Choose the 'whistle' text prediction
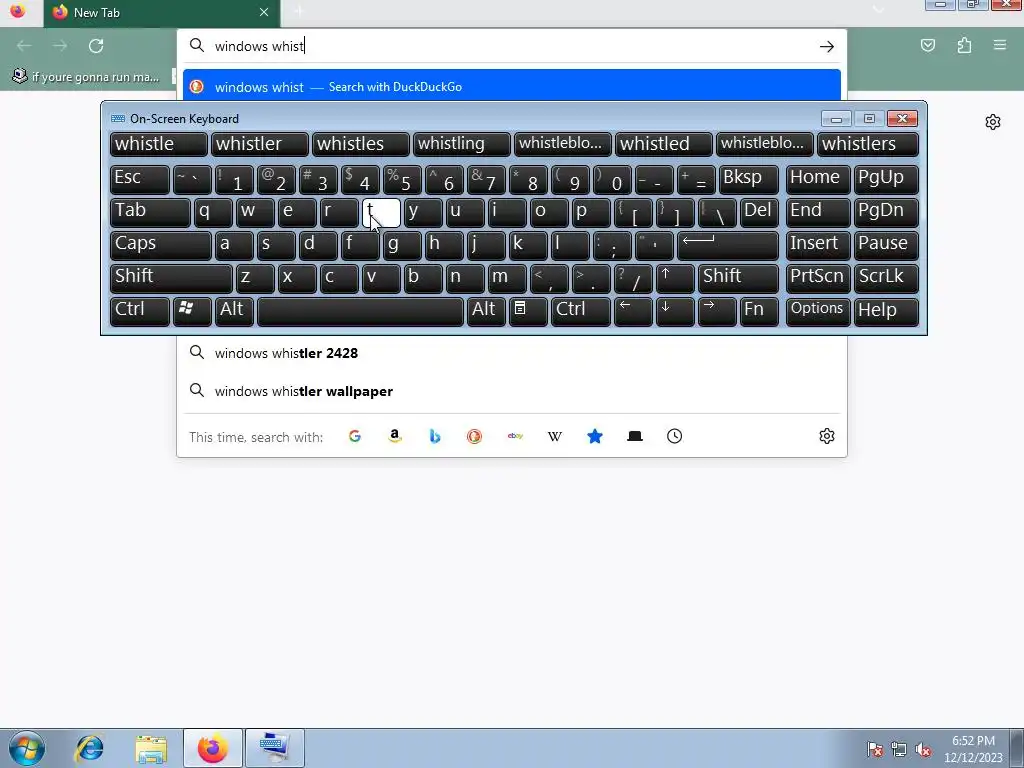This screenshot has width=1024, height=768. (159, 144)
